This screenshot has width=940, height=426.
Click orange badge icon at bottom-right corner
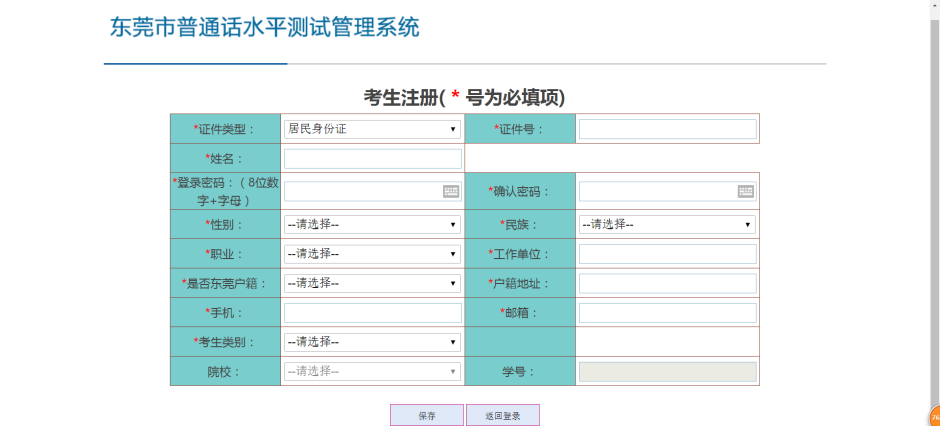[x=934, y=416]
